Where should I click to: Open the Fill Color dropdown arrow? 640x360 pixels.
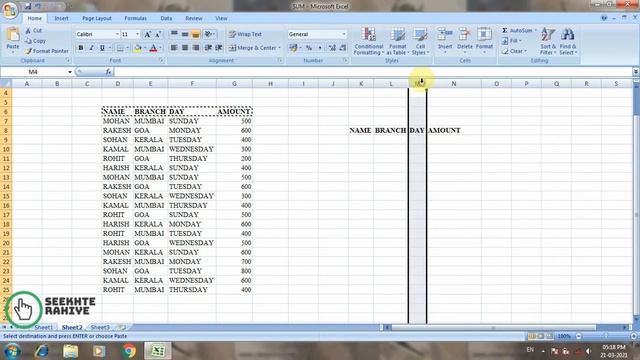coord(144,48)
